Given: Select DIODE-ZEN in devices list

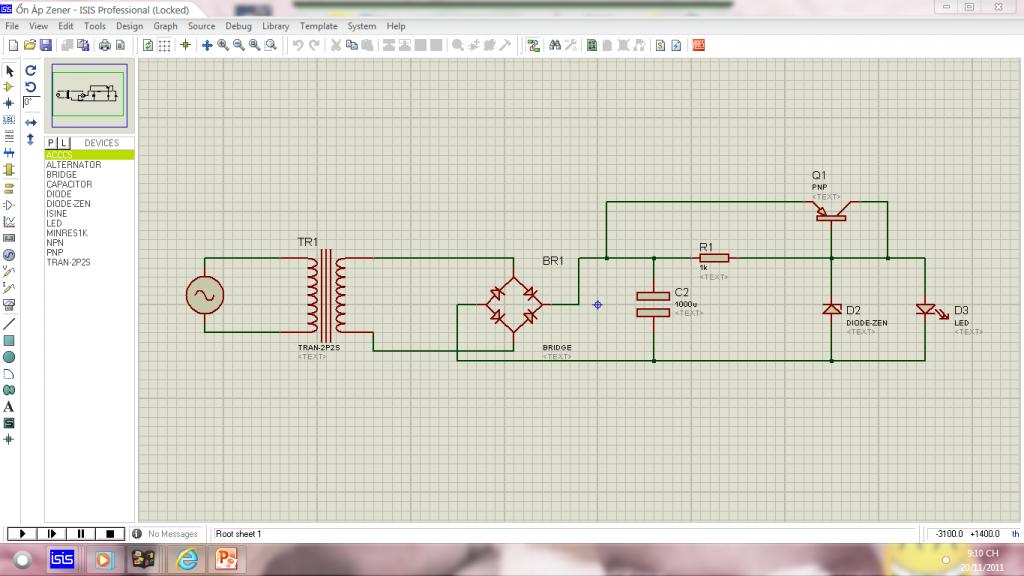Looking at the screenshot, I should [68, 204].
